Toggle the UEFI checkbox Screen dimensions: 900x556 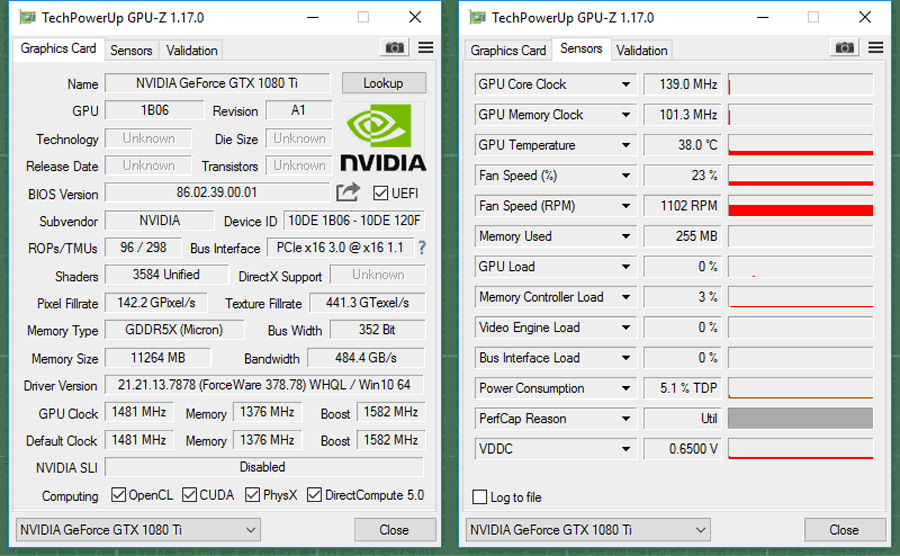pyautogui.click(x=380, y=193)
